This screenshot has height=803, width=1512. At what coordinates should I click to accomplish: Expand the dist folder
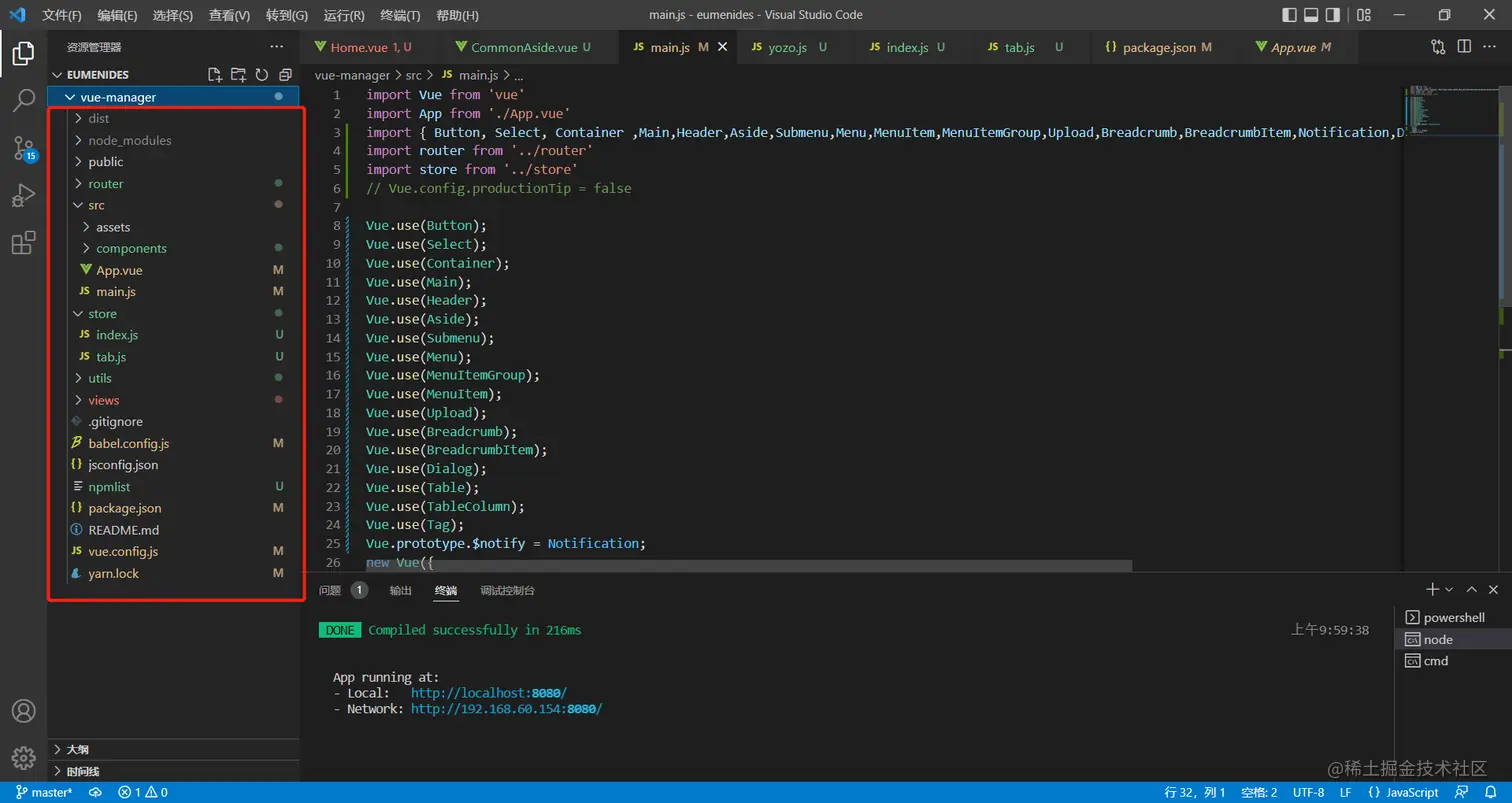[x=173, y=118]
